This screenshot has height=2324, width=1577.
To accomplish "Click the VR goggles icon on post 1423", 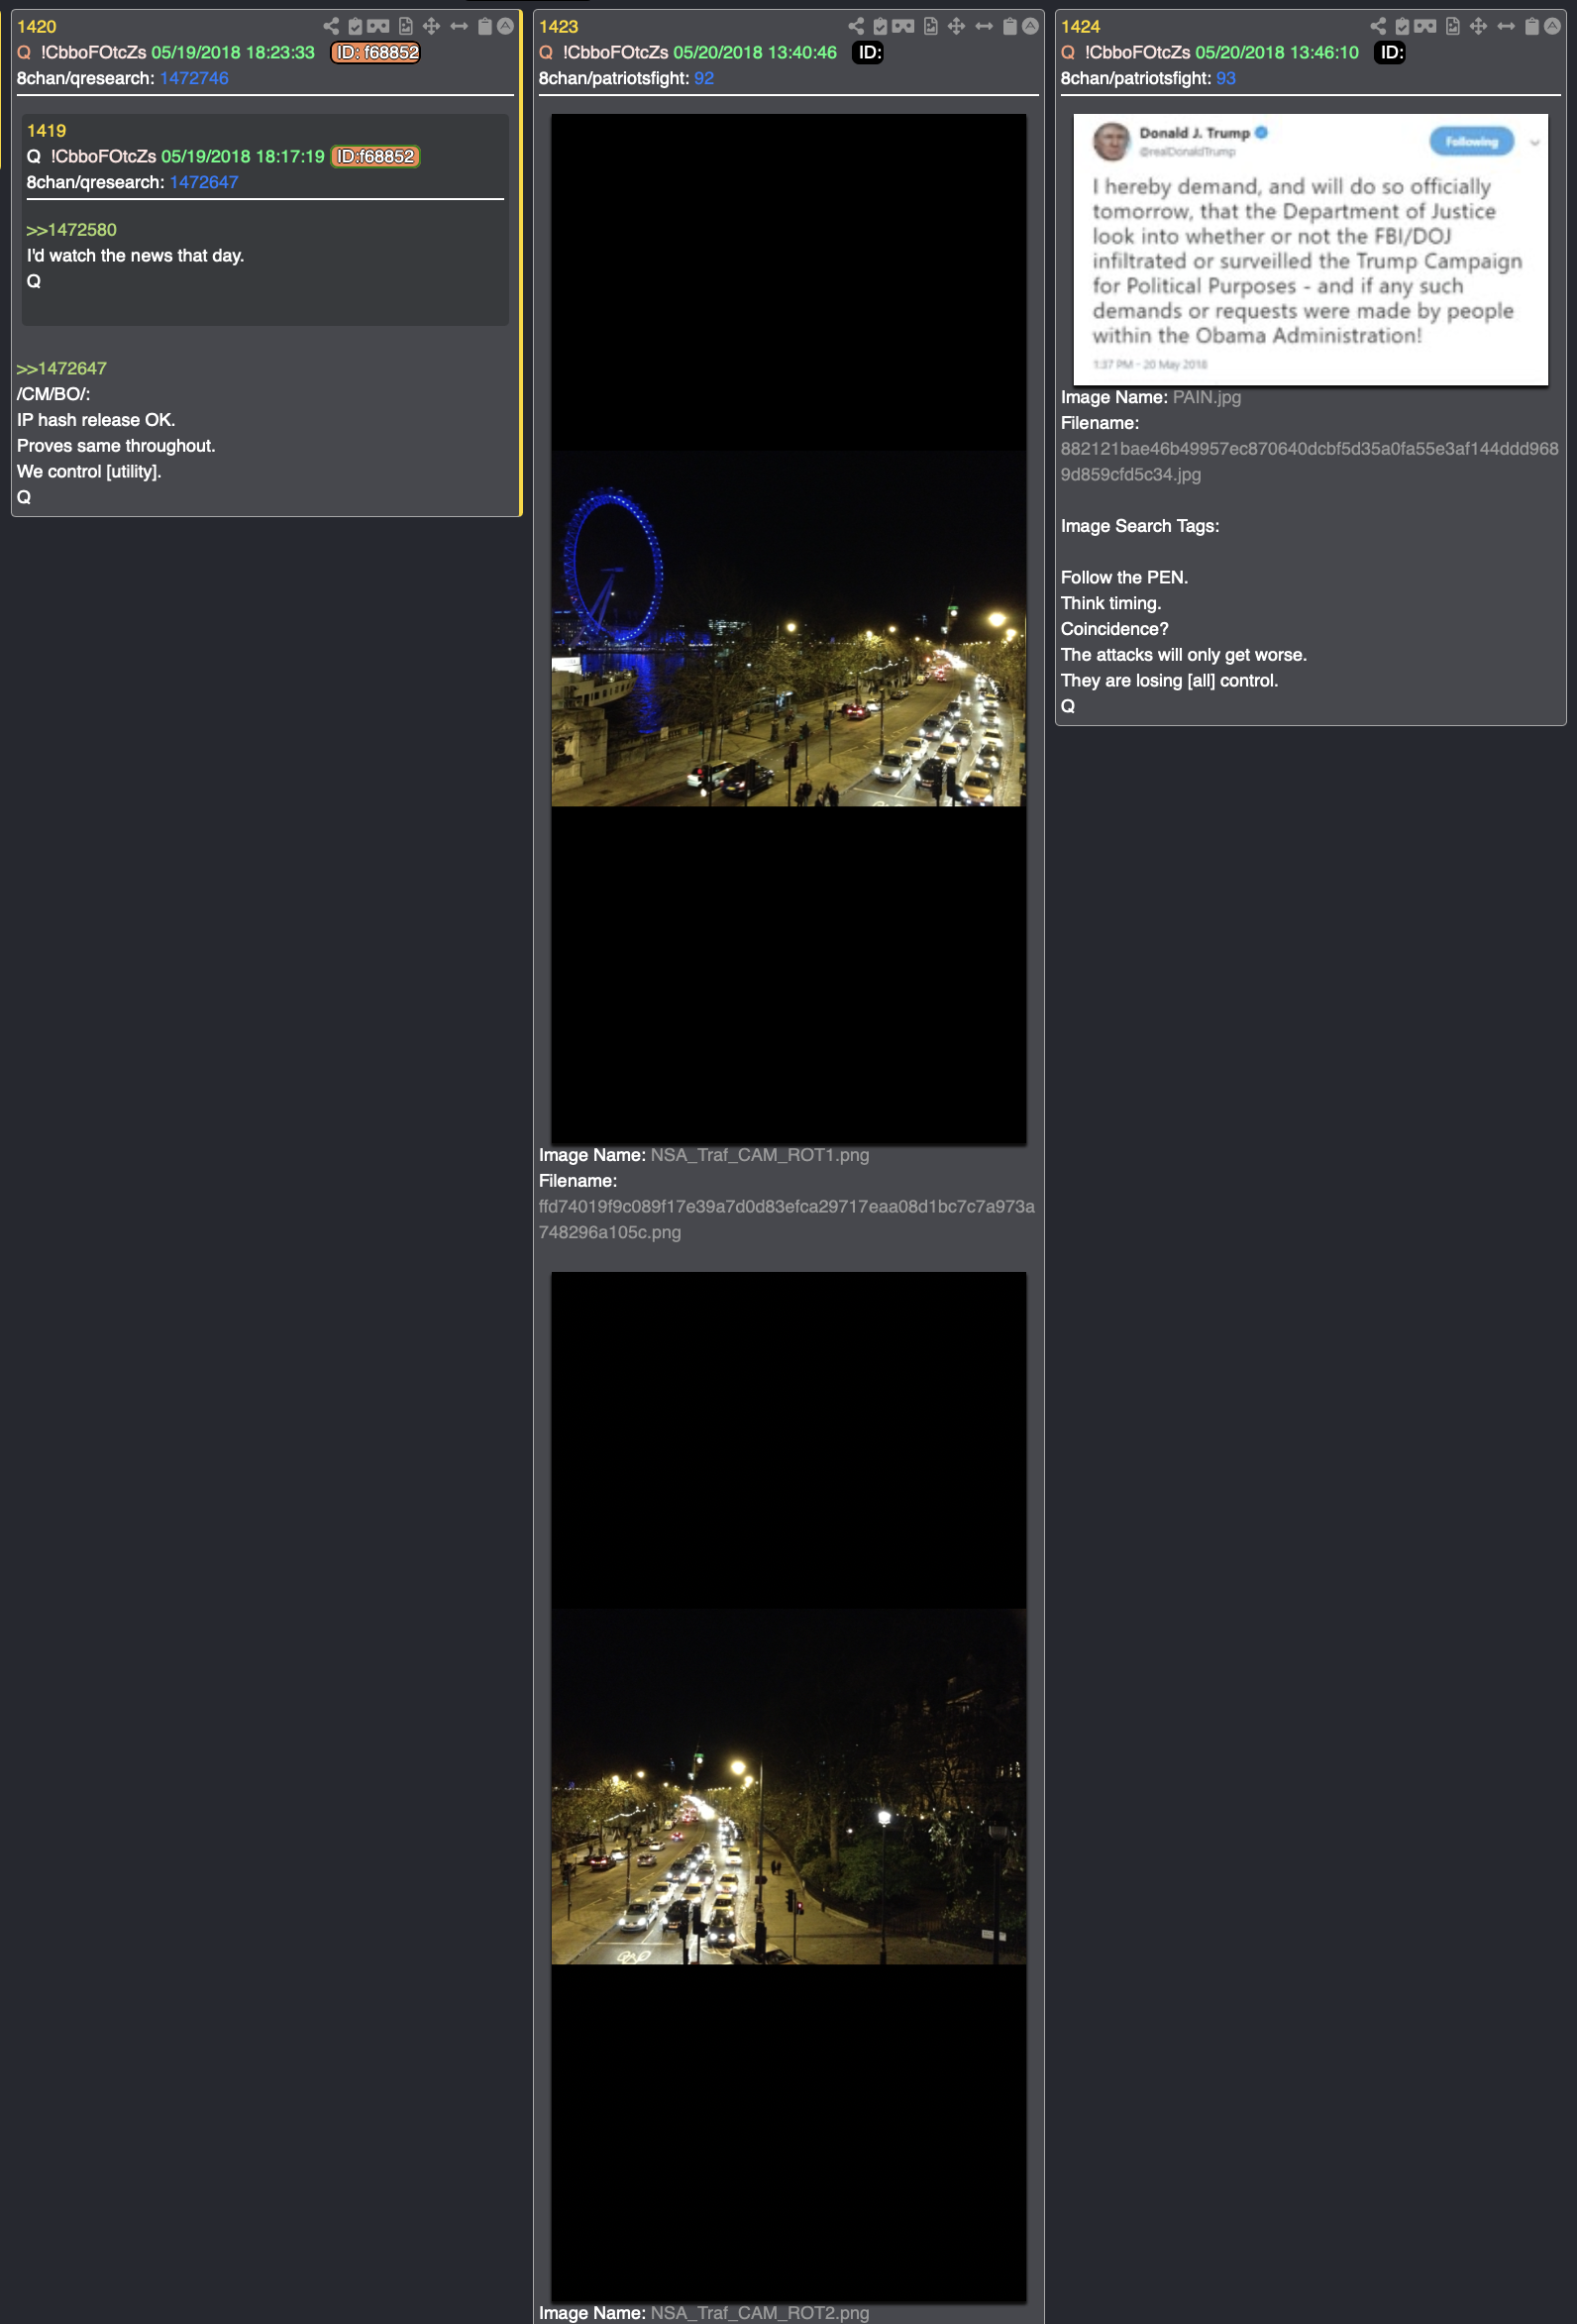I will [903, 26].
